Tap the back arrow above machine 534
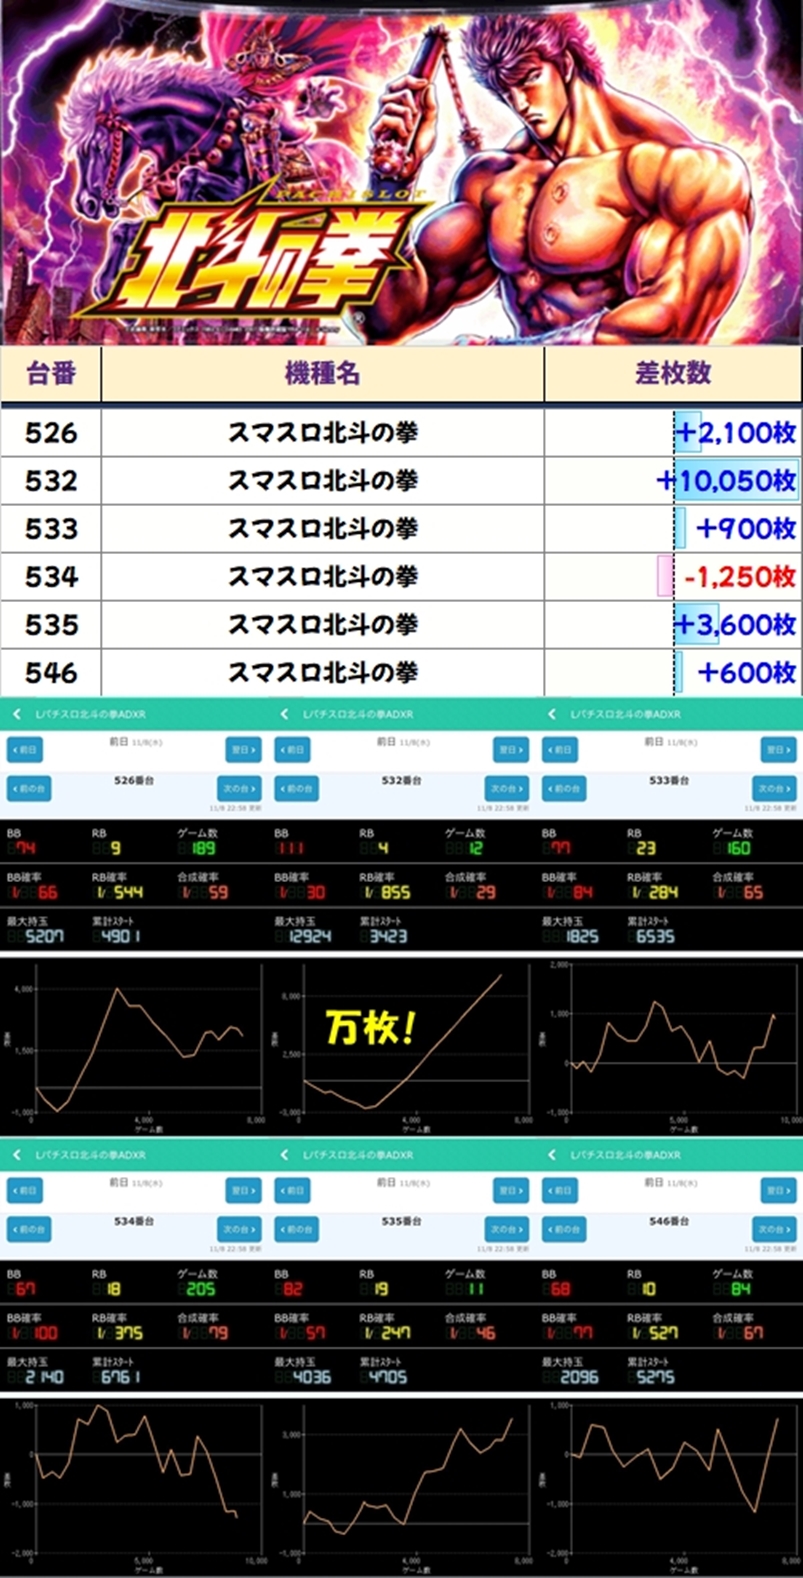This screenshot has height=1578, width=803. coord(17,1155)
